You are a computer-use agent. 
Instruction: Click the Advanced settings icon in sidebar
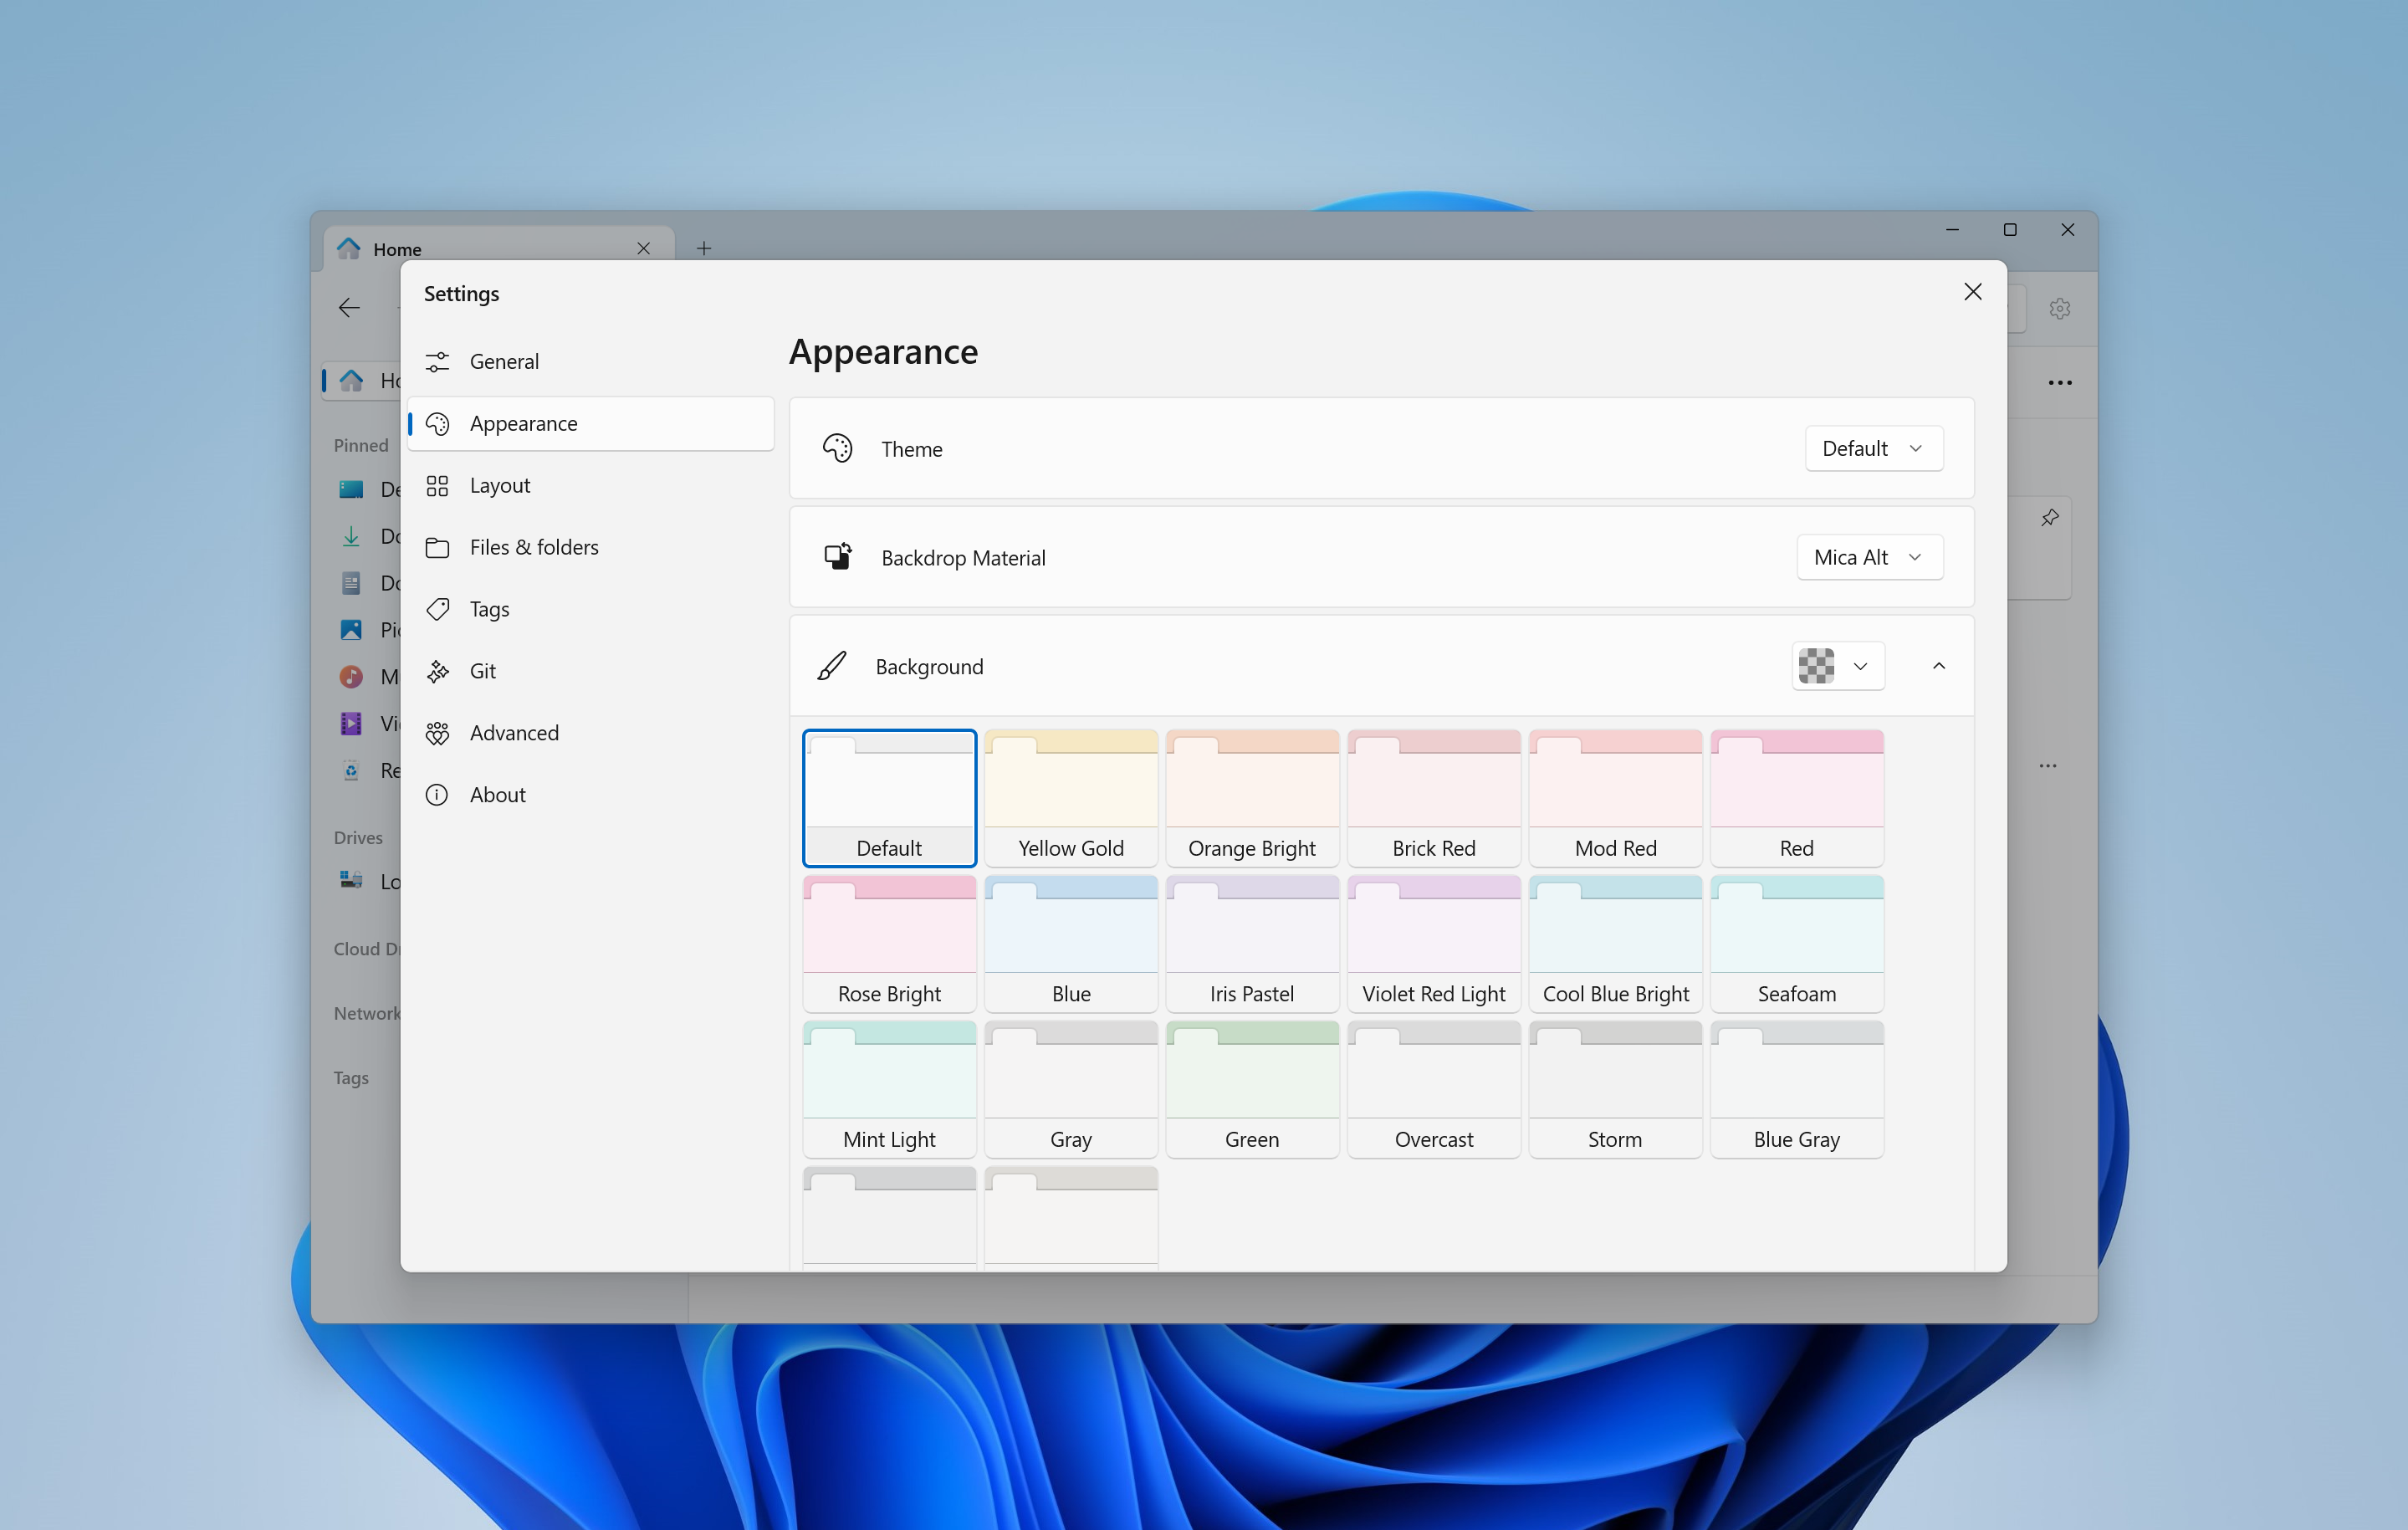pos(437,734)
